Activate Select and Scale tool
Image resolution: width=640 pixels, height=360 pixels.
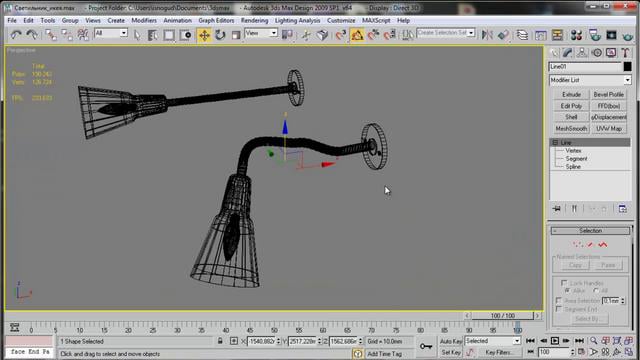point(236,35)
